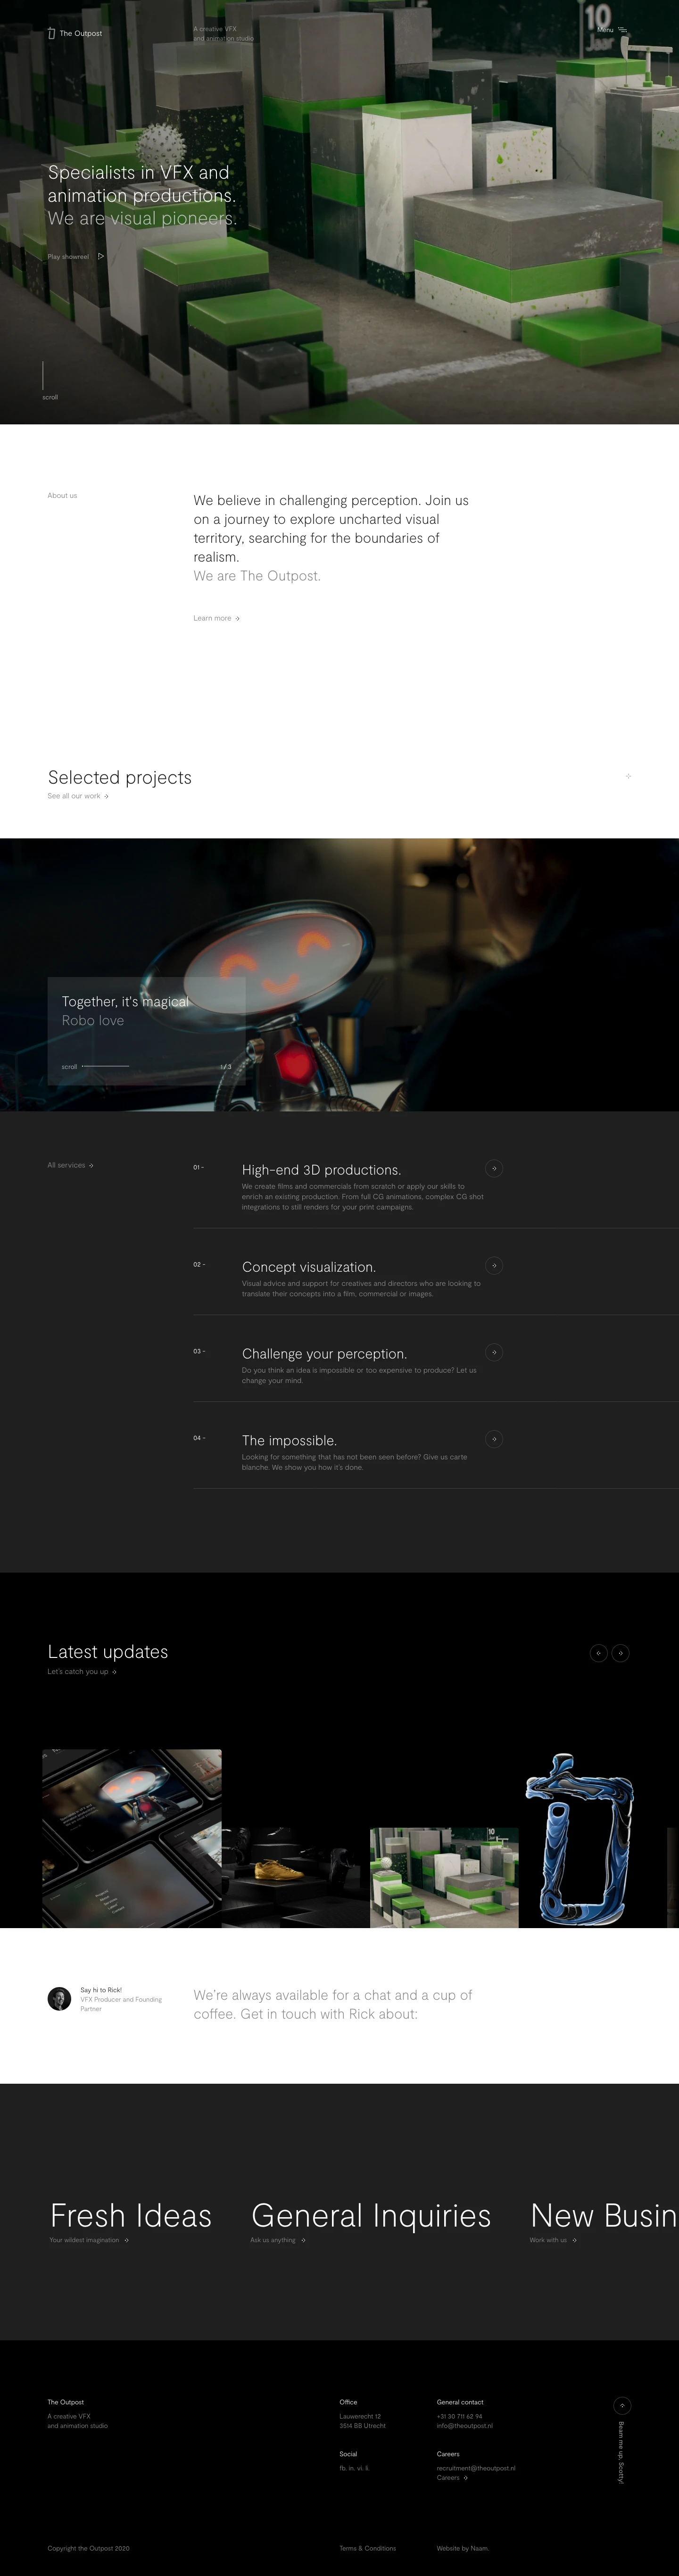
Task: Click Work with us arrow link
Action: [x=553, y=2240]
